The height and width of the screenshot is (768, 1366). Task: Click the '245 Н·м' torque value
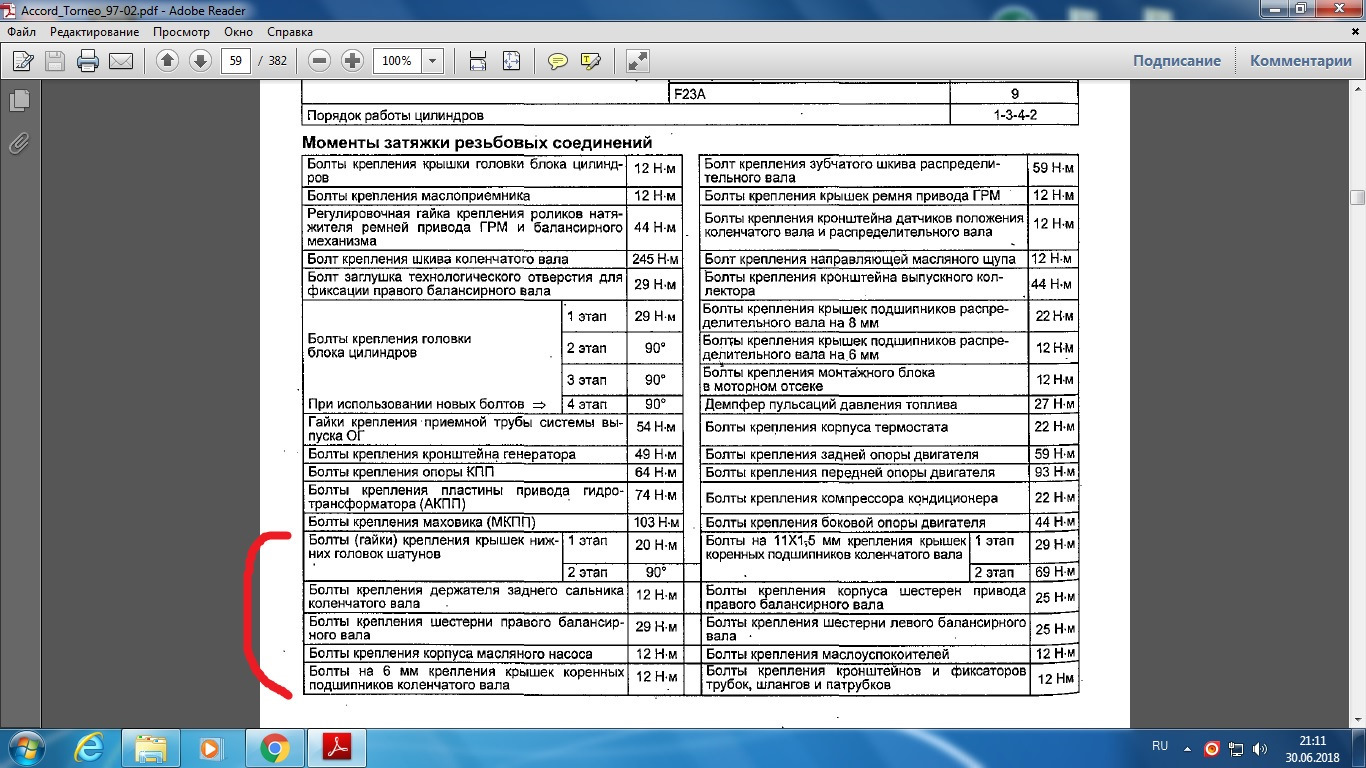click(655, 259)
